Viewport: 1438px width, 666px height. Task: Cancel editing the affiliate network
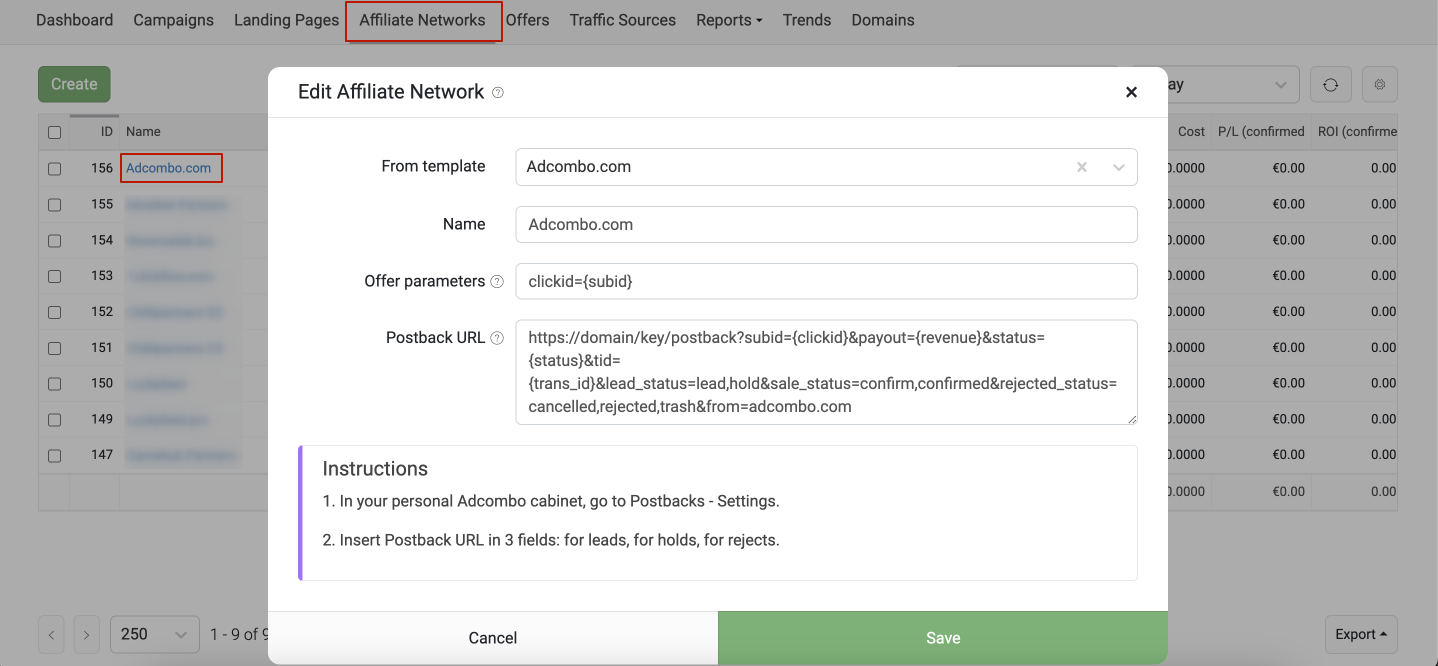coord(493,638)
